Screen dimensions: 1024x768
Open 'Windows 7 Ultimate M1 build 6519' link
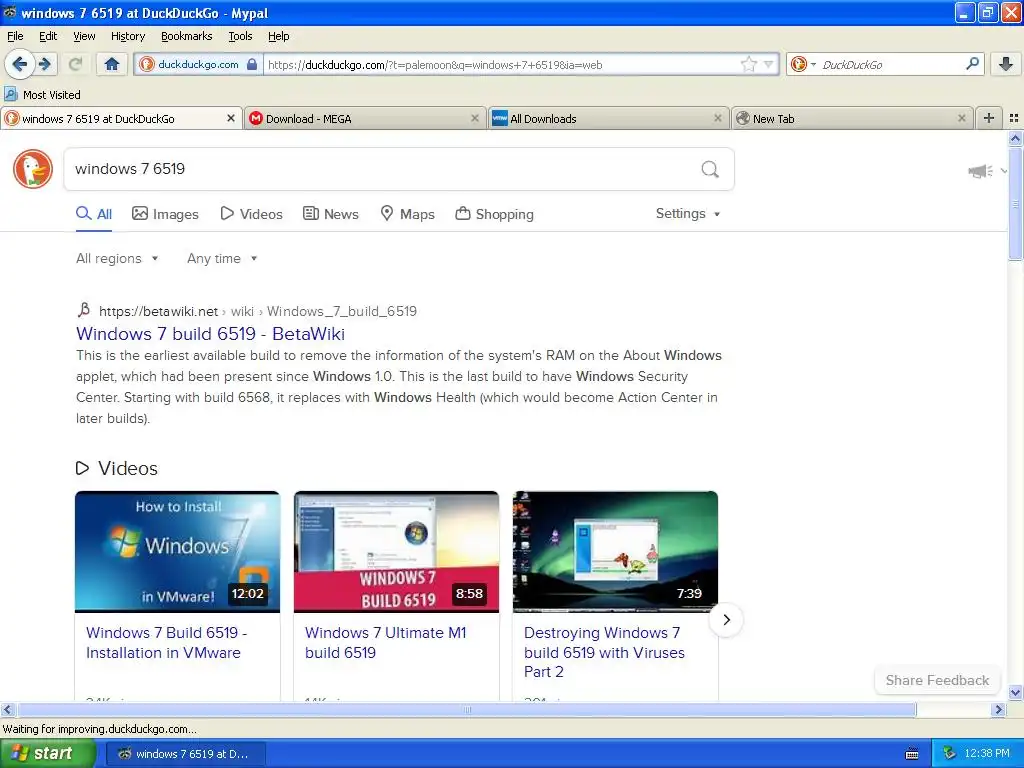click(x=385, y=643)
